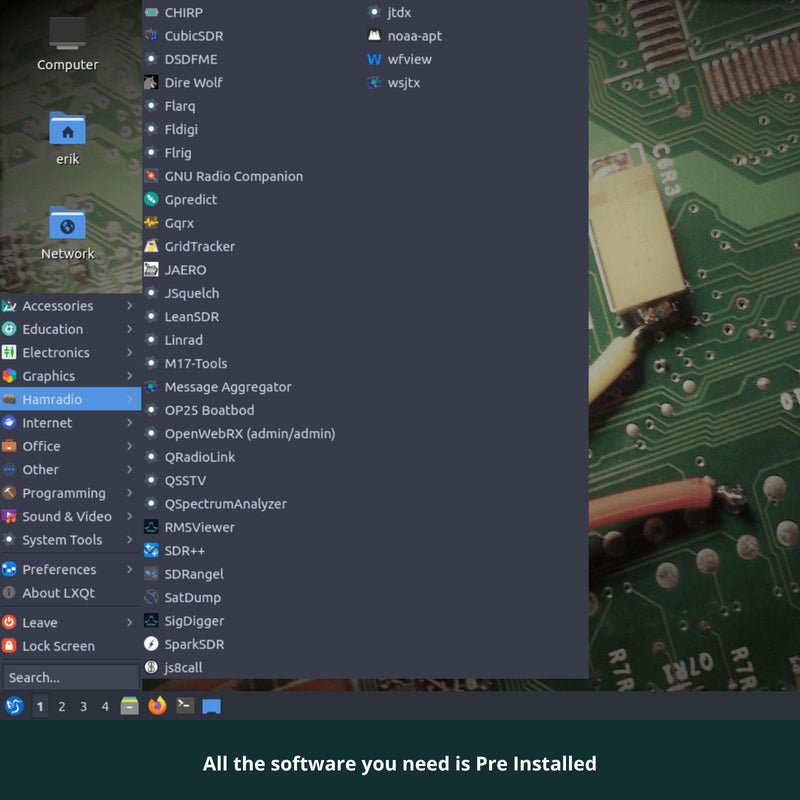Show desktop using blue taskbar icon

pyautogui.click(x=212, y=707)
